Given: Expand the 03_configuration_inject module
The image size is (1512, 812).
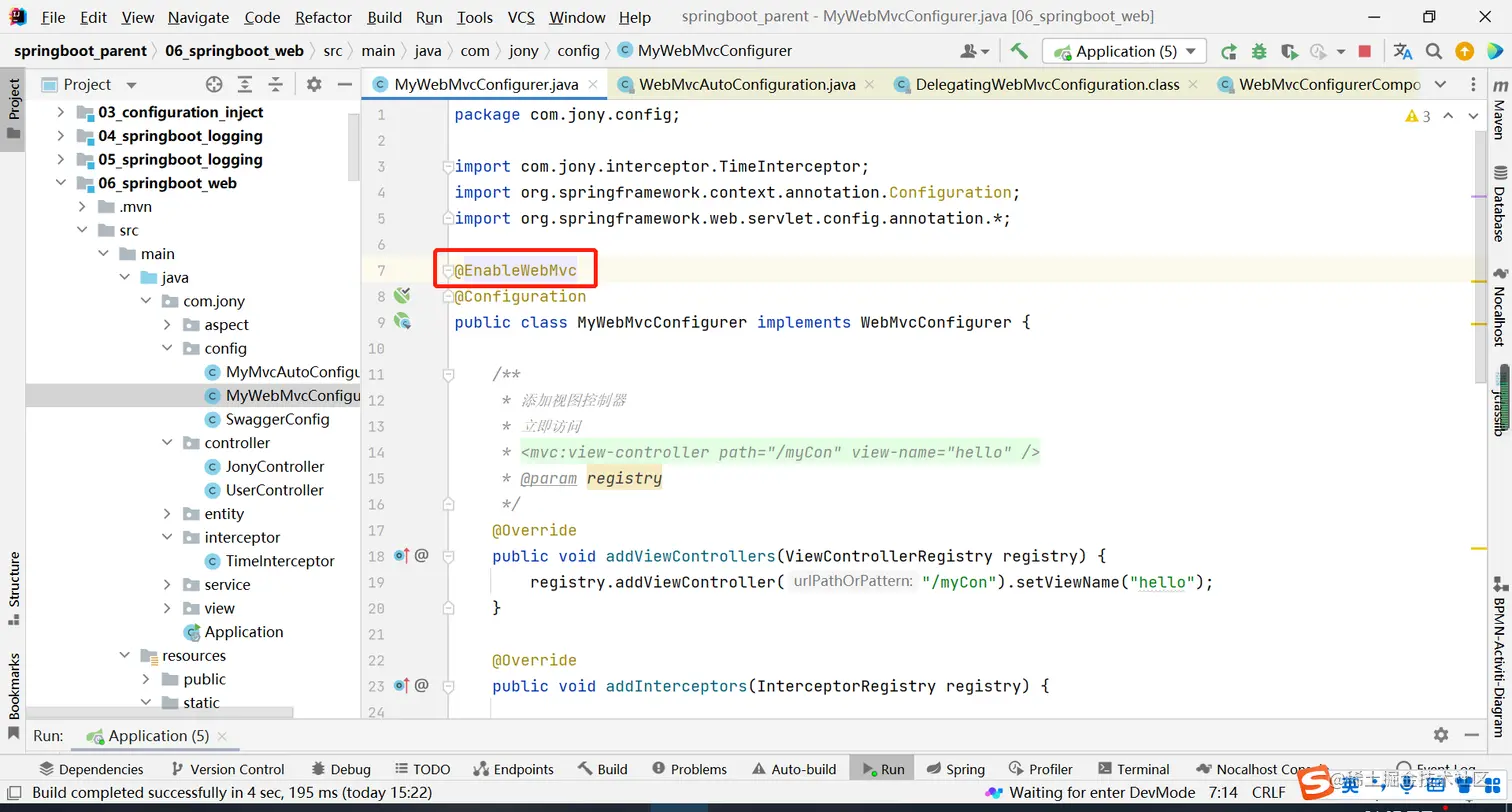Looking at the screenshot, I should coord(61,112).
